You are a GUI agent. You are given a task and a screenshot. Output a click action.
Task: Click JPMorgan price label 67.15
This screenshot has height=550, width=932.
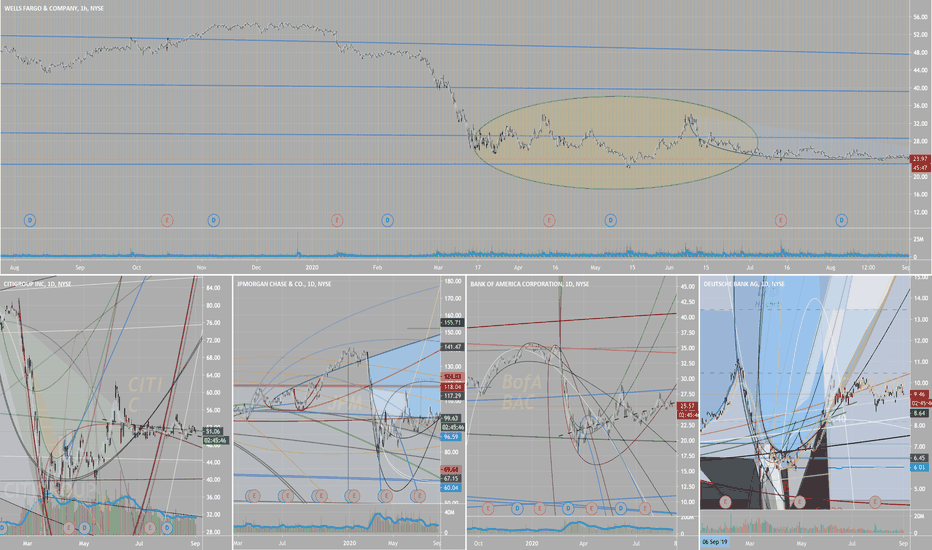[x=452, y=478]
